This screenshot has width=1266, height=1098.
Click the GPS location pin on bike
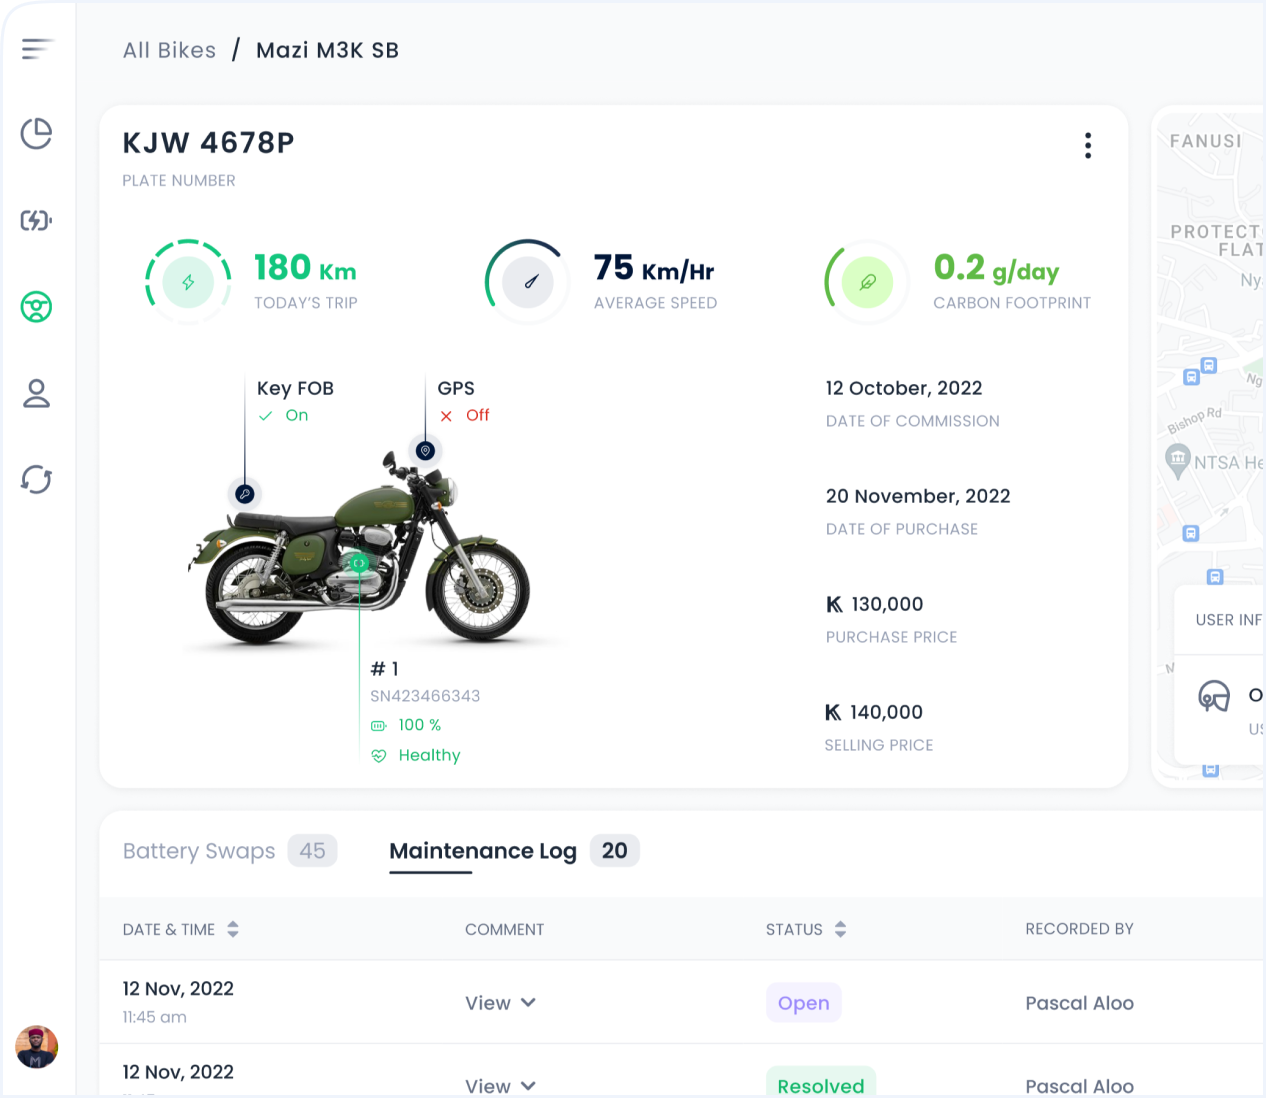click(x=425, y=451)
